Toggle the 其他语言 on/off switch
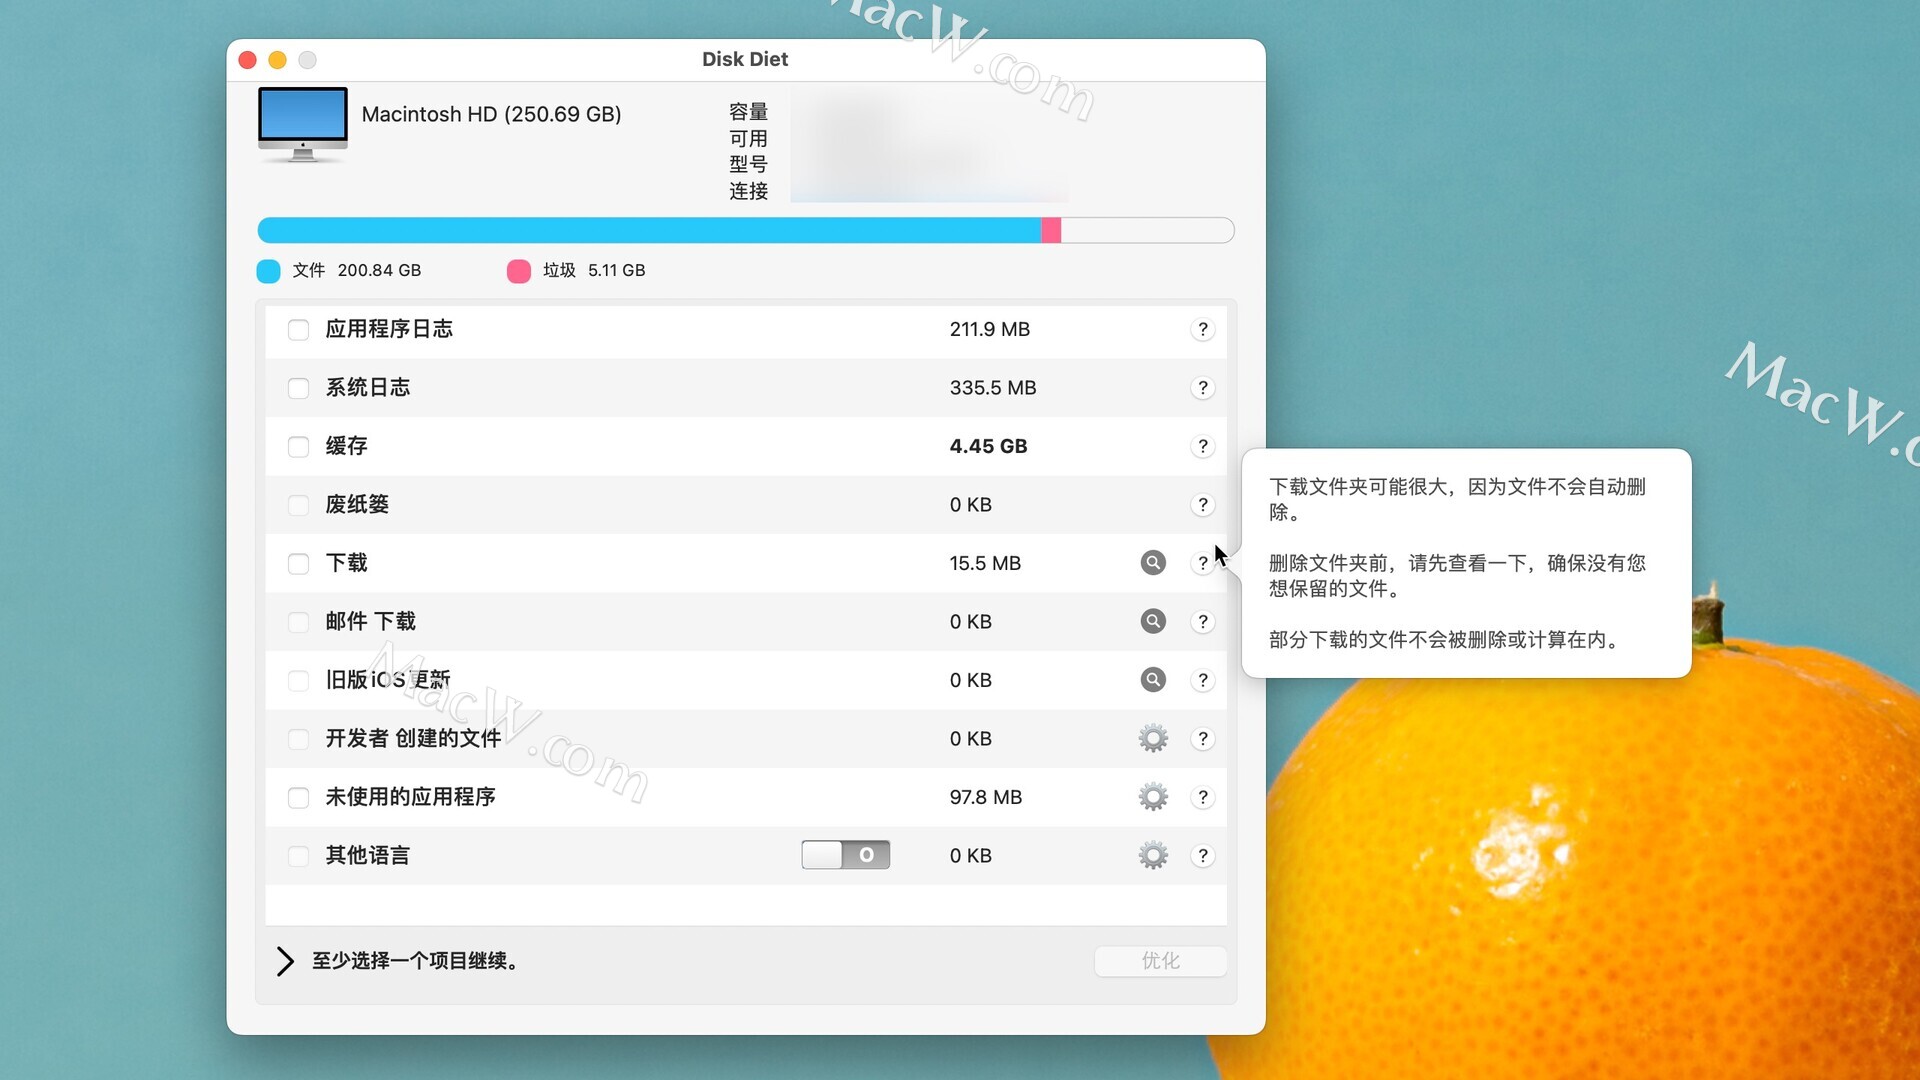Image resolution: width=1920 pixels, height=1080 pixels. click(x=845, y=855)
